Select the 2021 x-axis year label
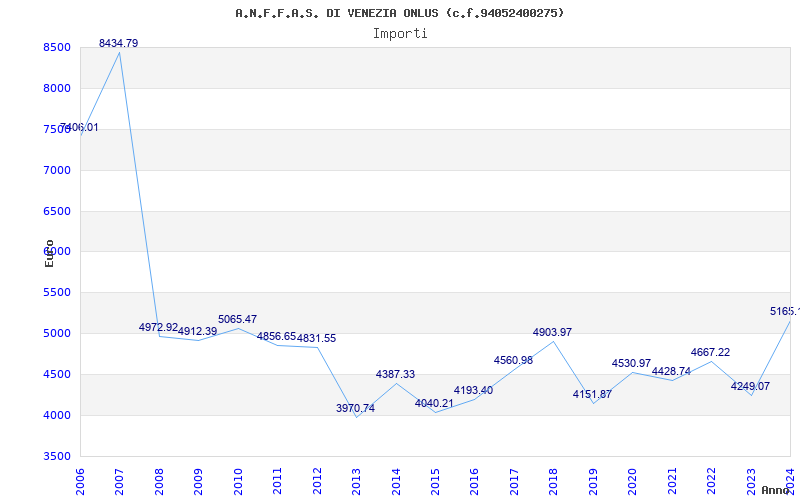The width and height of the screenshot is (800, 500). click(672, 482)
